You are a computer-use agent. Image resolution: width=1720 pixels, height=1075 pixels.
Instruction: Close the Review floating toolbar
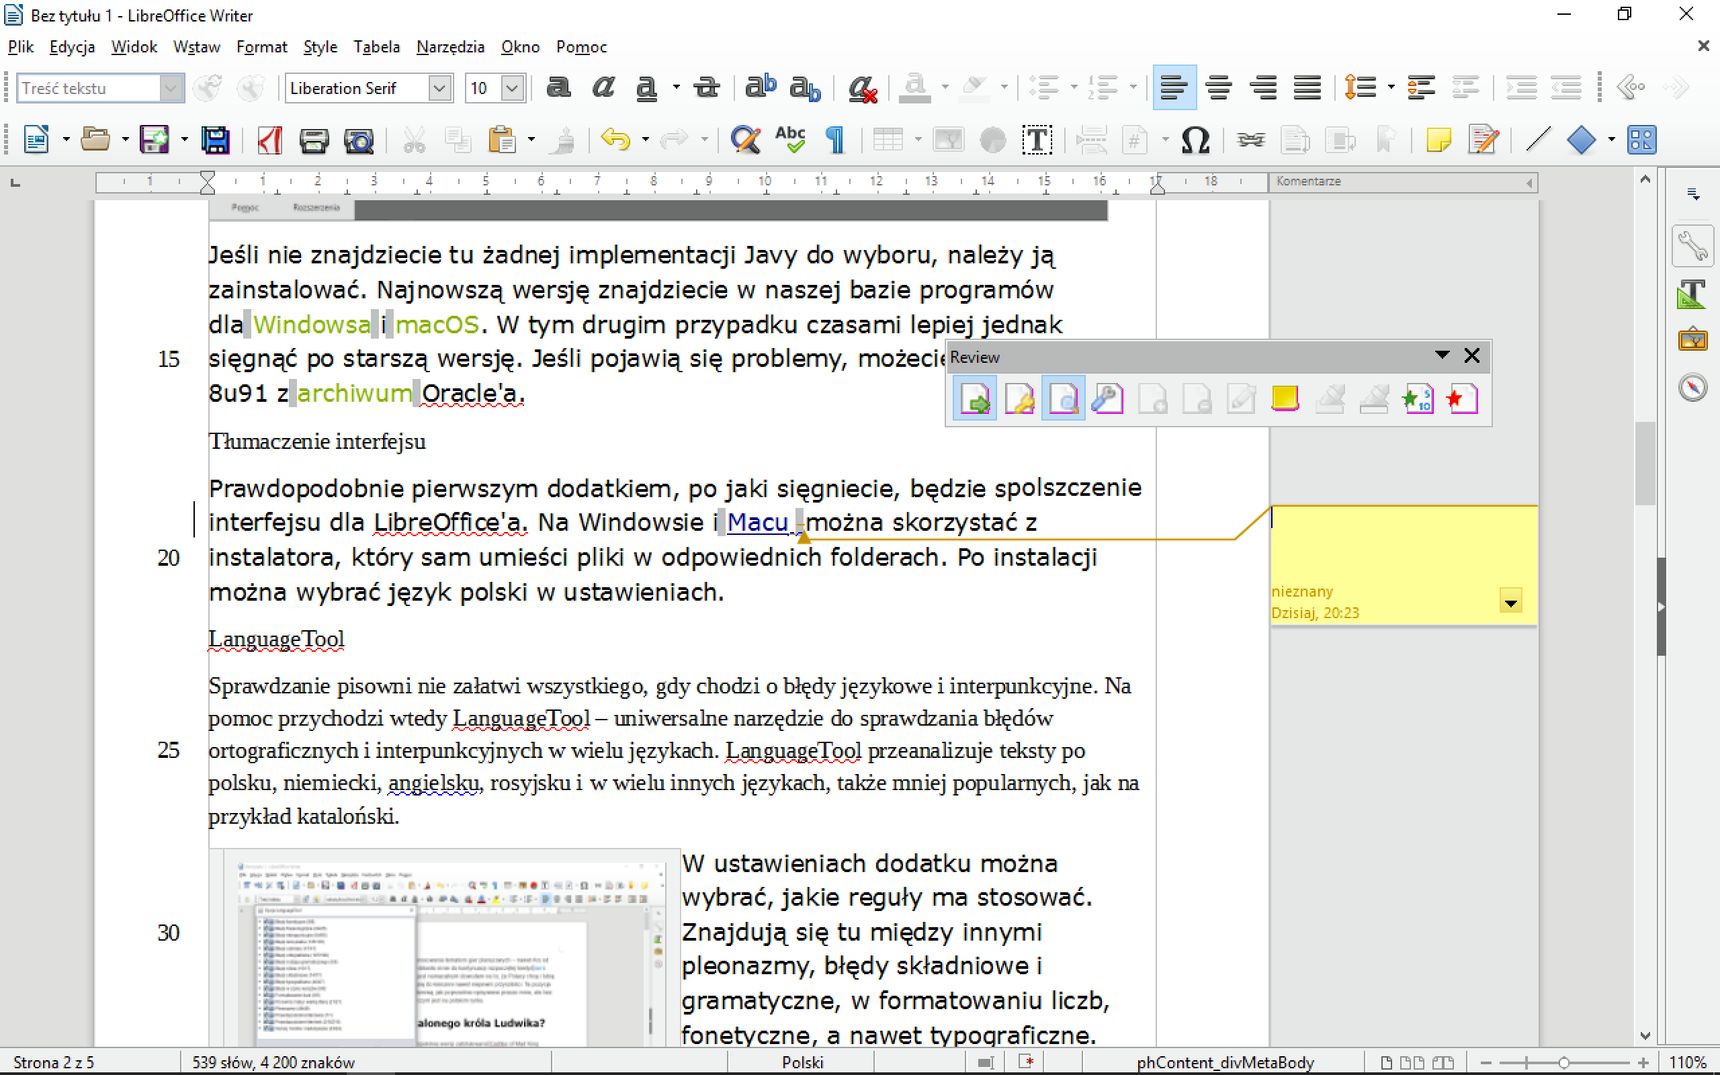click(x=1472, y=356)
